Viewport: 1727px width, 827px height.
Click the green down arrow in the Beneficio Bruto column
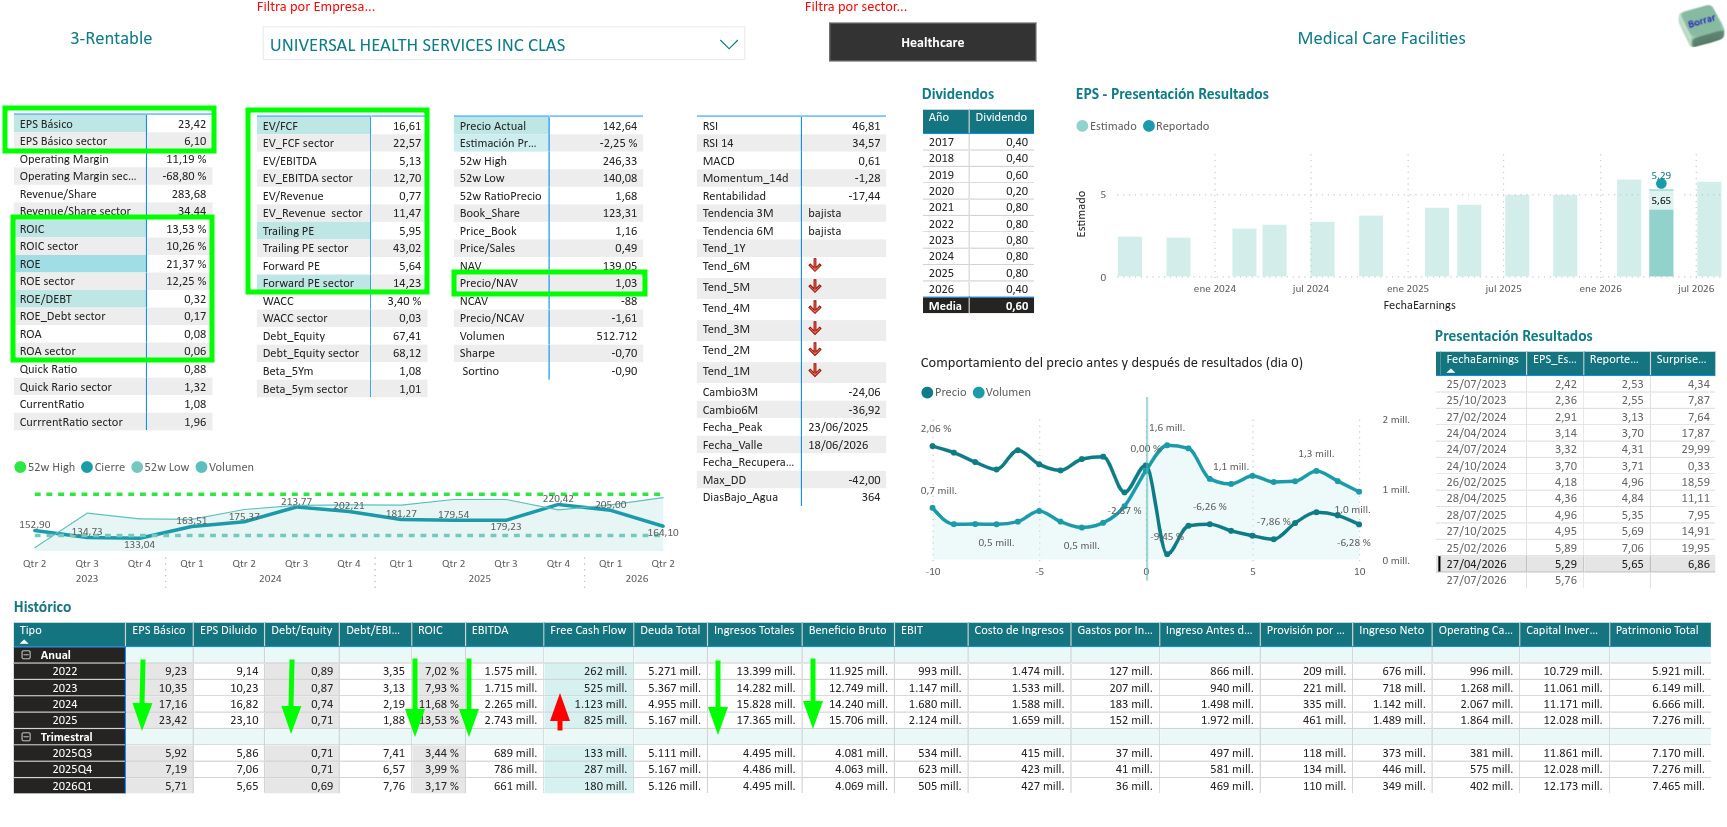(813, 693)
